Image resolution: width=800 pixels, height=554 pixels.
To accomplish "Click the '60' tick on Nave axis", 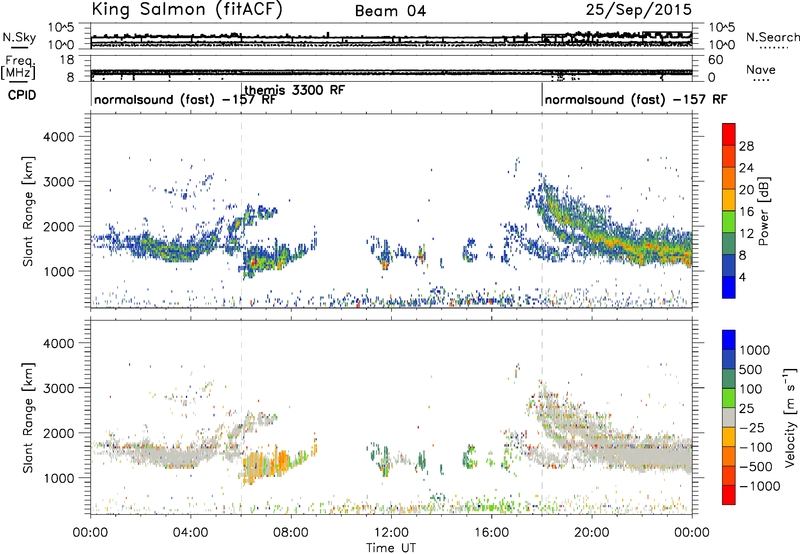I will (715, 60).
